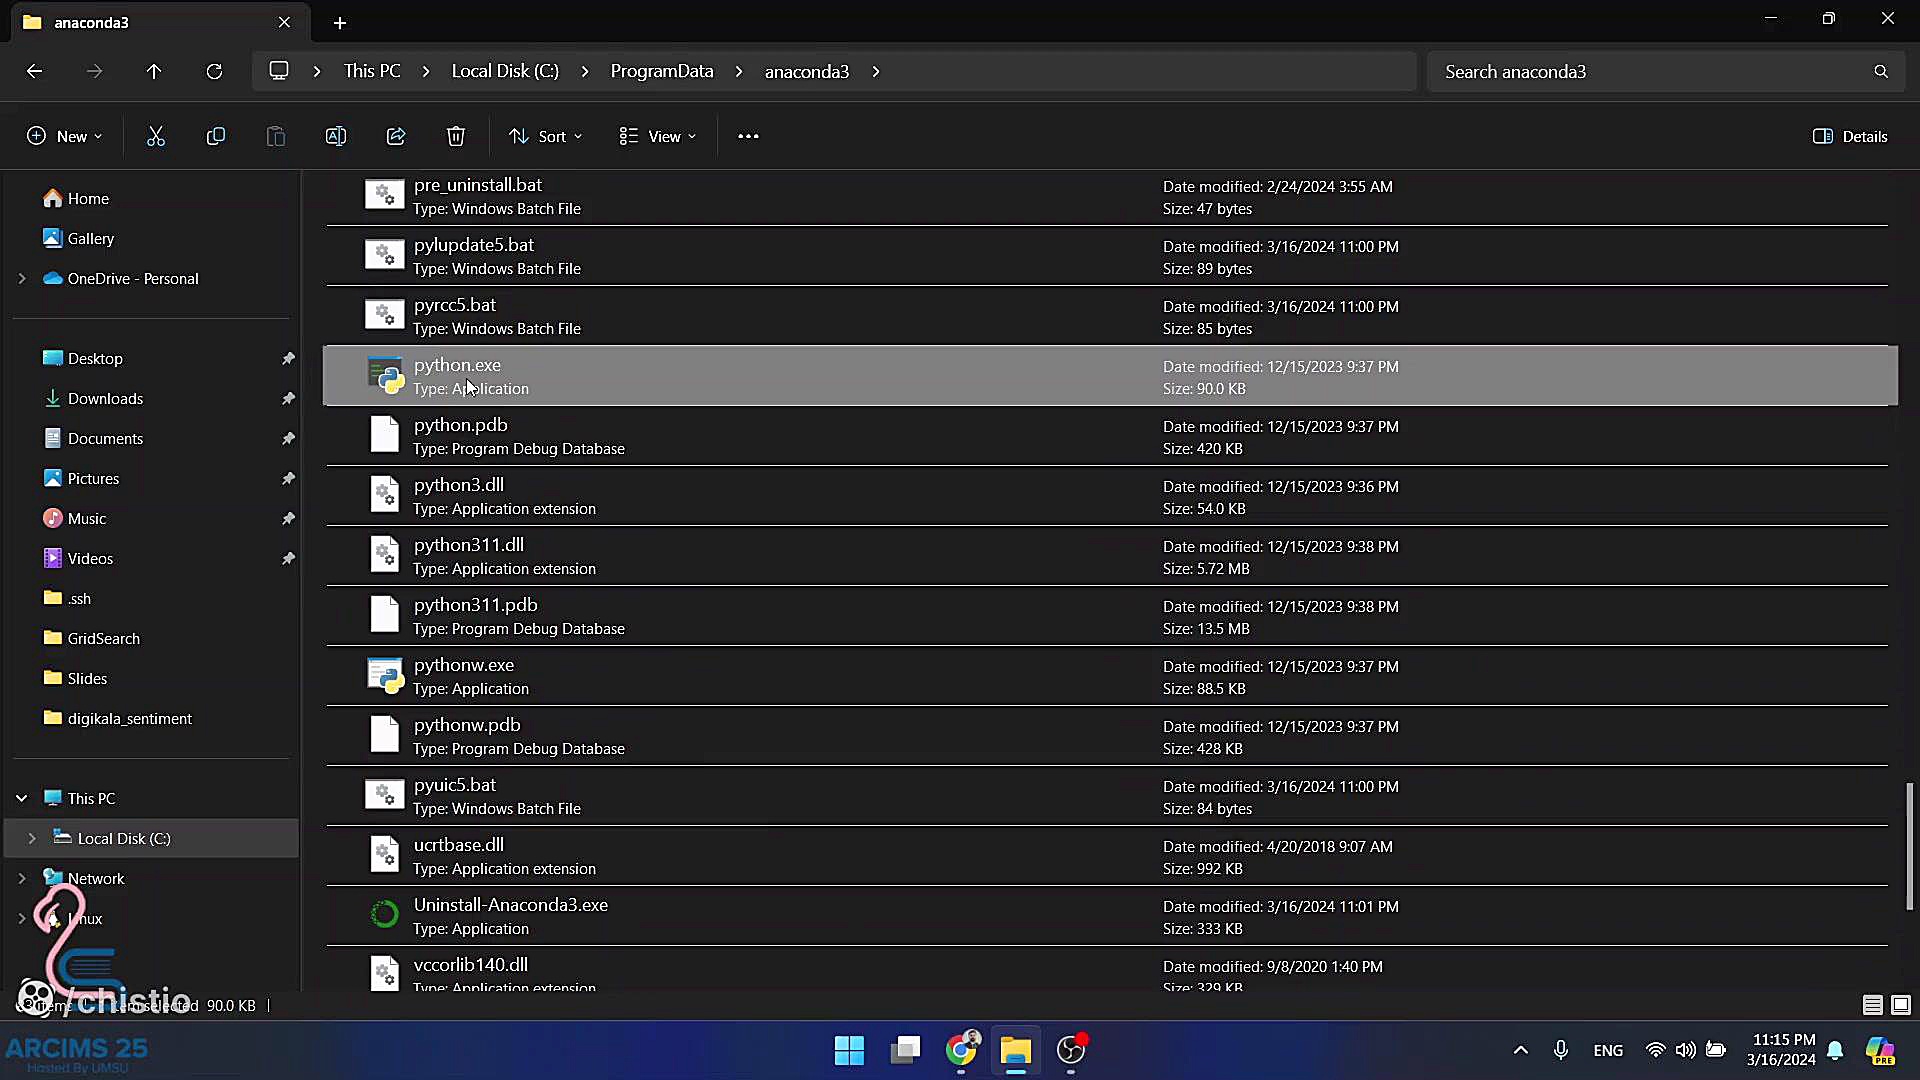This screenshot has height=1080, width=1920.
Task: Open the View dropdown menu
Action: [x=657, y=136]
